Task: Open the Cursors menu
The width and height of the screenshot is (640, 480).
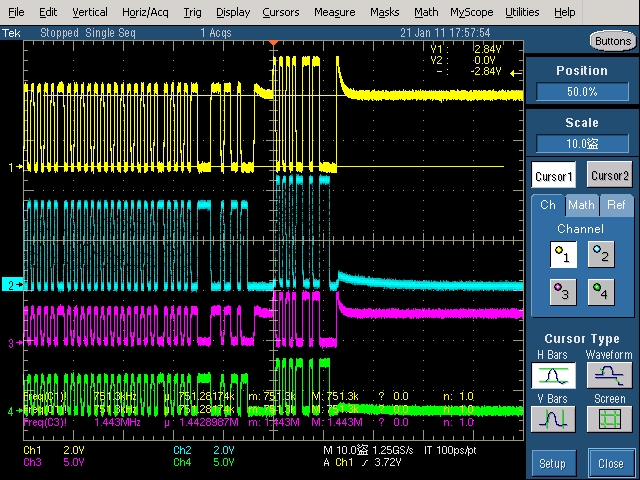Action: click(x=281, y=12)
